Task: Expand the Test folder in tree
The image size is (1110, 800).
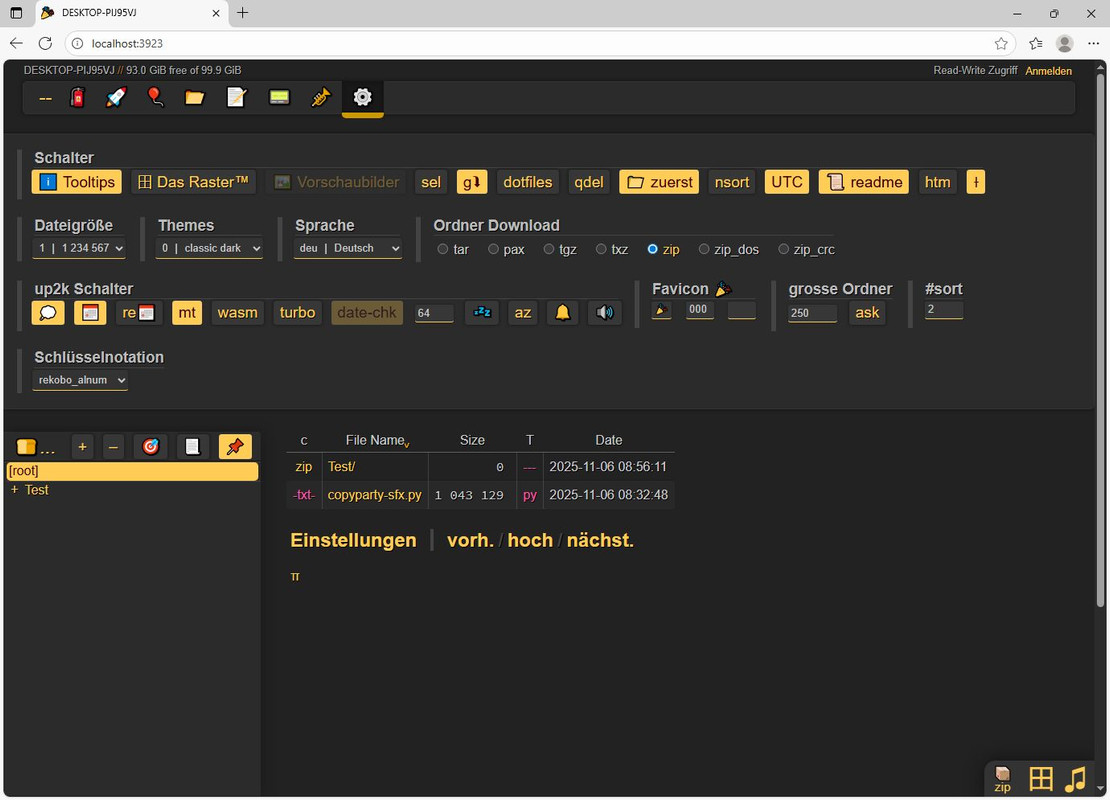Action: 14,490
